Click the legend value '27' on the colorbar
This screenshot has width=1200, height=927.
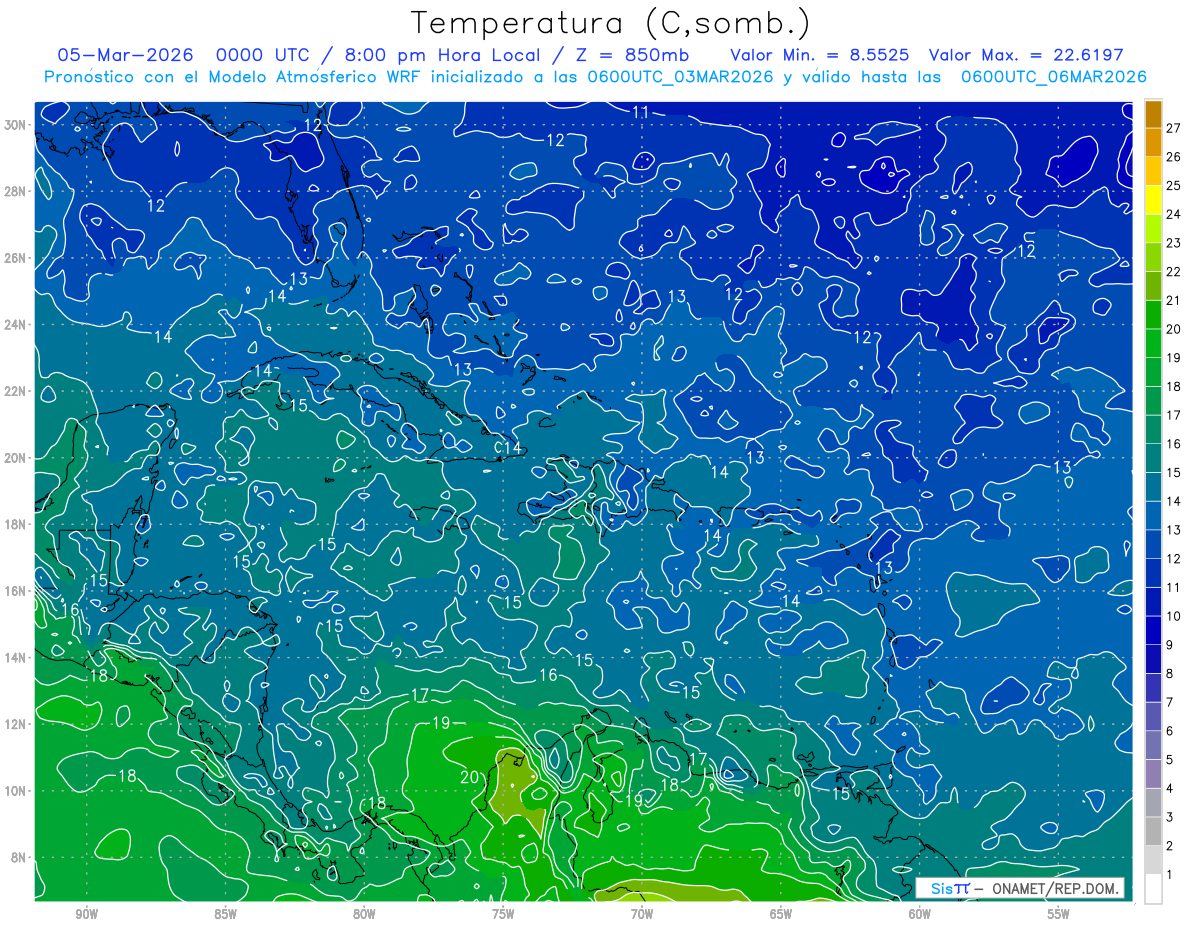pos(1174,128)
